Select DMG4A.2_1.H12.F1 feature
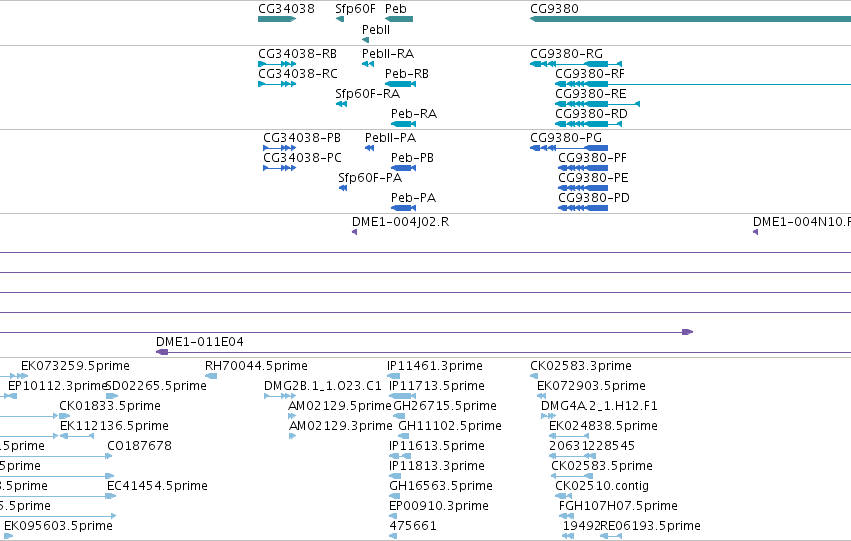Screen dimensions: 851x541 548,416
